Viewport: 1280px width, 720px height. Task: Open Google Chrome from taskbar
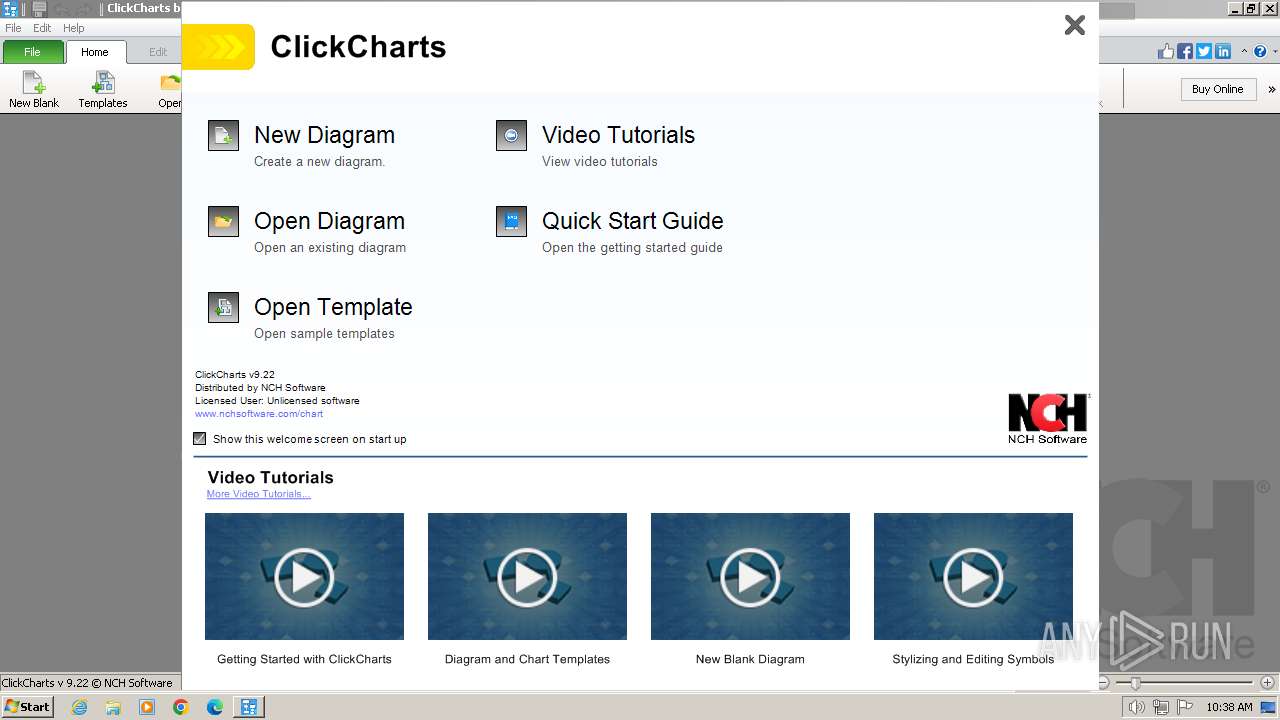pyautogui.click(x=181, y=707)
